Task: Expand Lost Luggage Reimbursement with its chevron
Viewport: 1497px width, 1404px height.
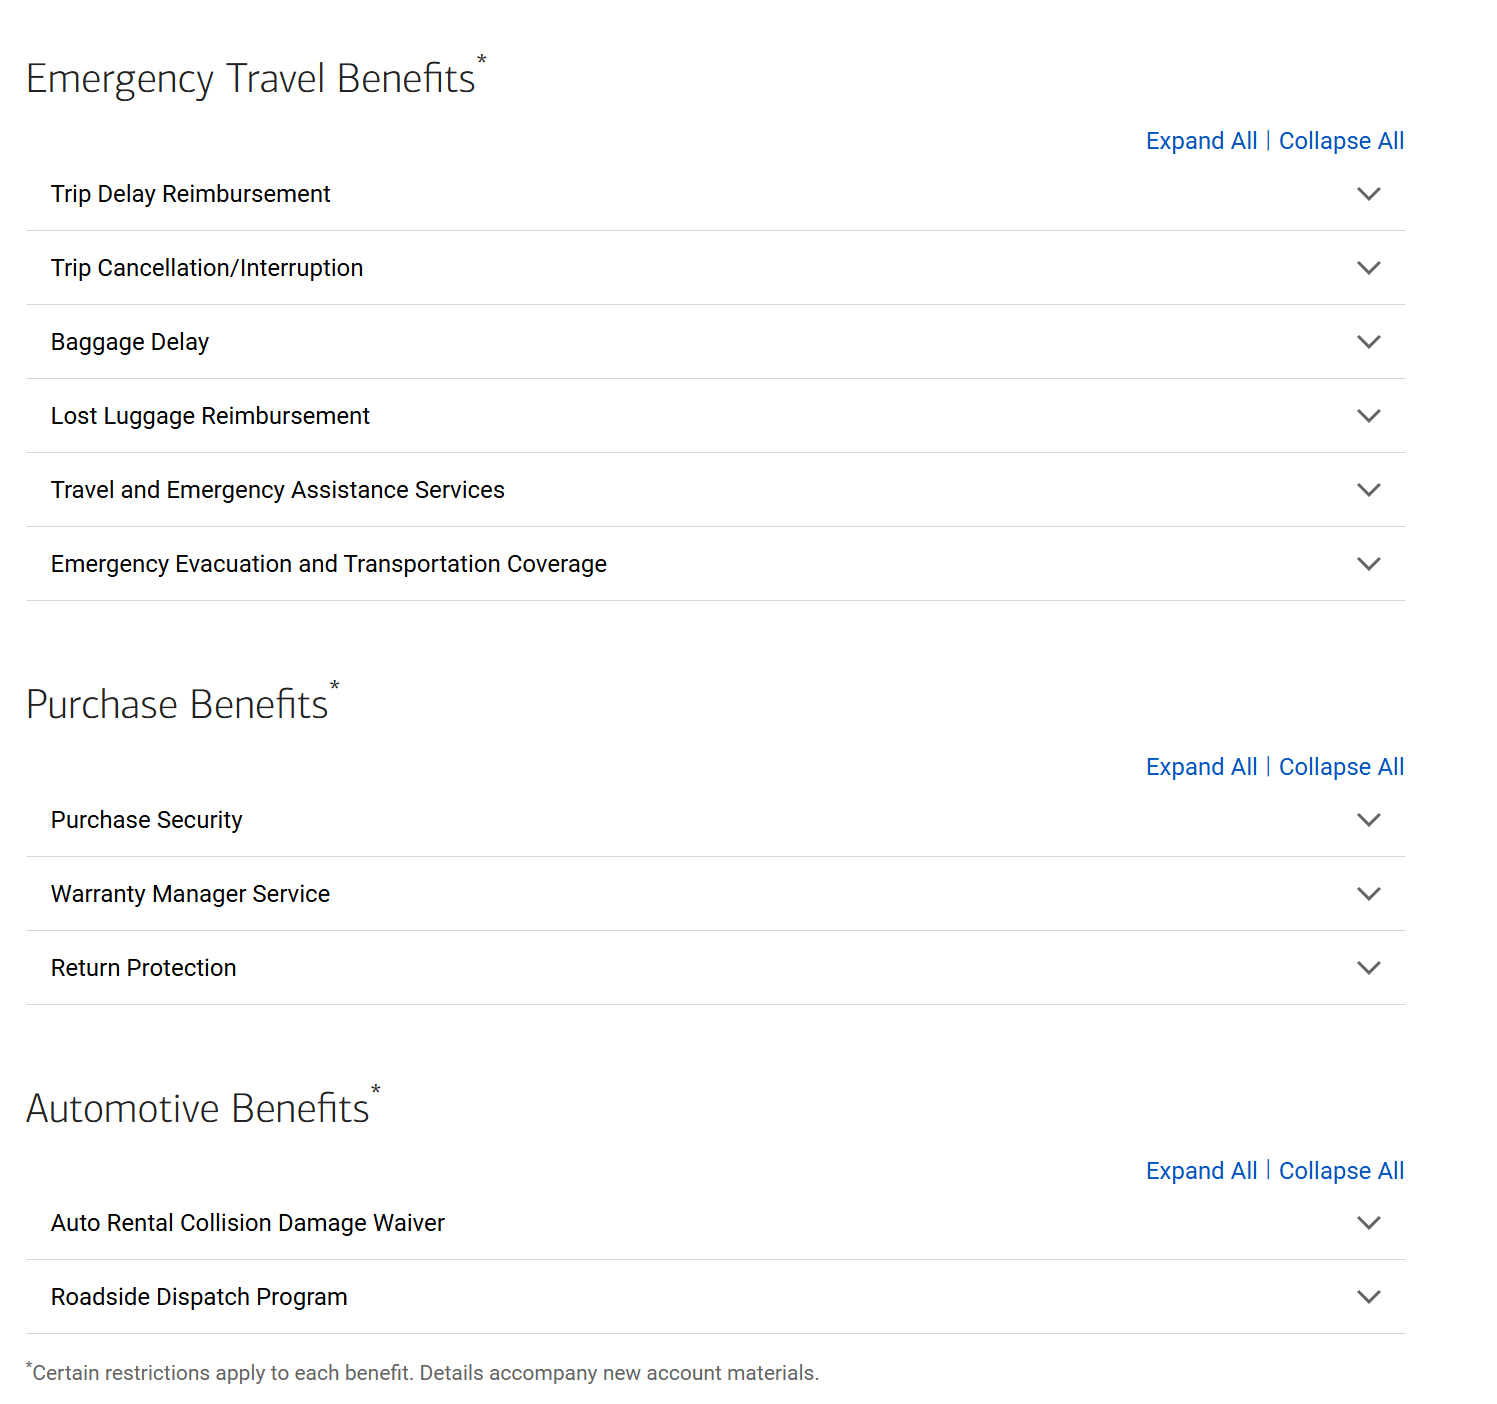Action: tap(1368, 416)
